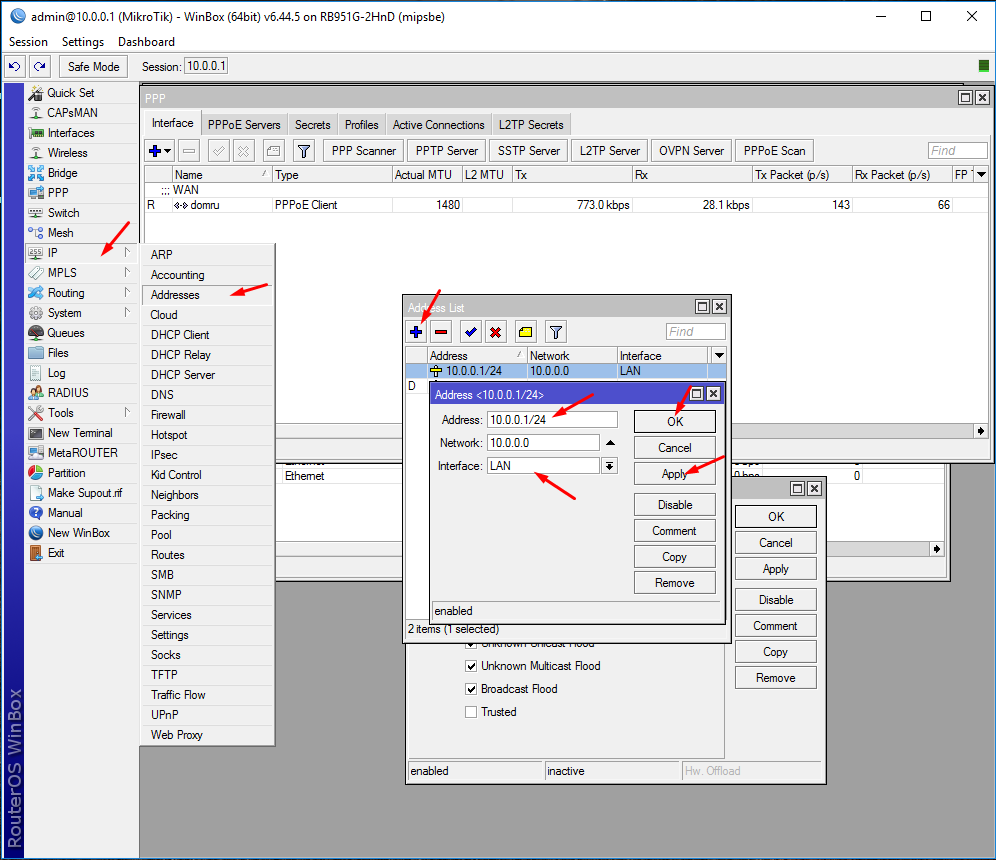Click Remove in background bridge port dialog

pyautogui.click(x=776, y=678)
